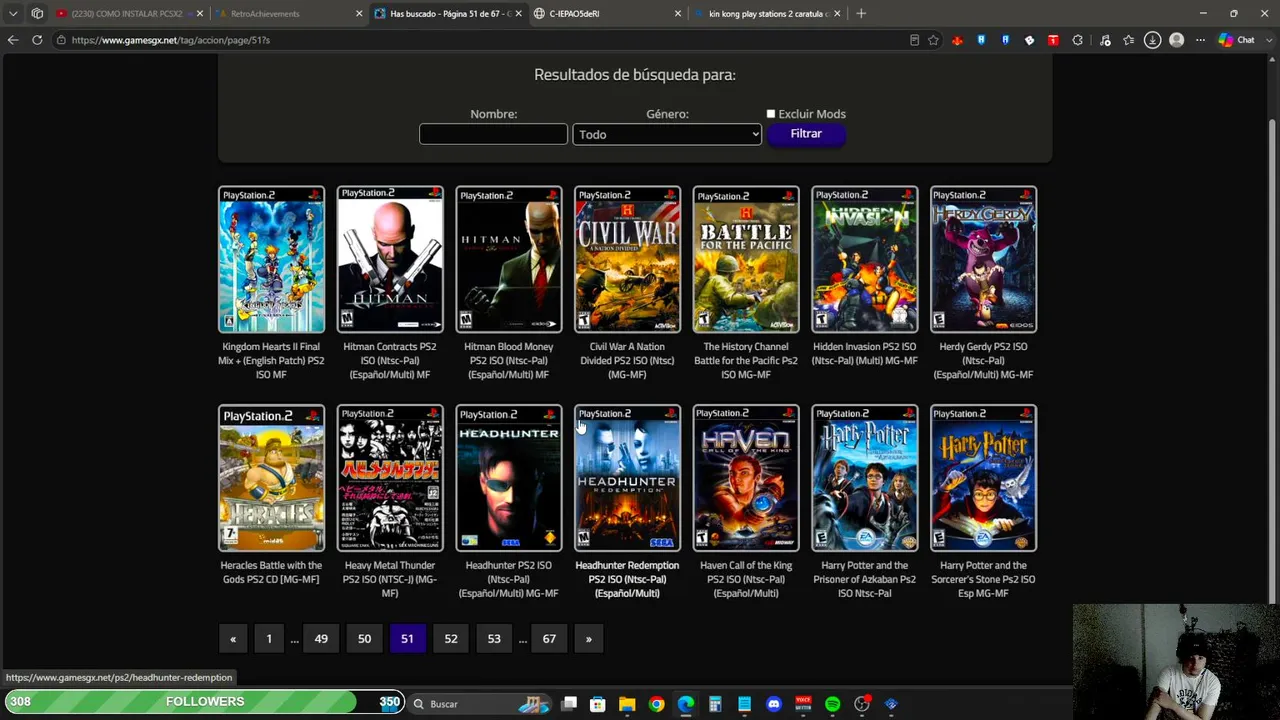Open Battle for the Pacific cover

click(746, 259)
